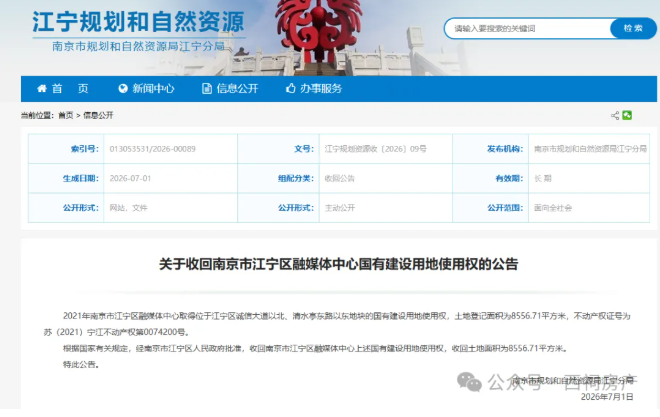The width and height of the screenshot is (660, 417).
Task: Click the announcement title 关于收回南京市江宁区融媒体中心…公告
Action: click(338, 264)
